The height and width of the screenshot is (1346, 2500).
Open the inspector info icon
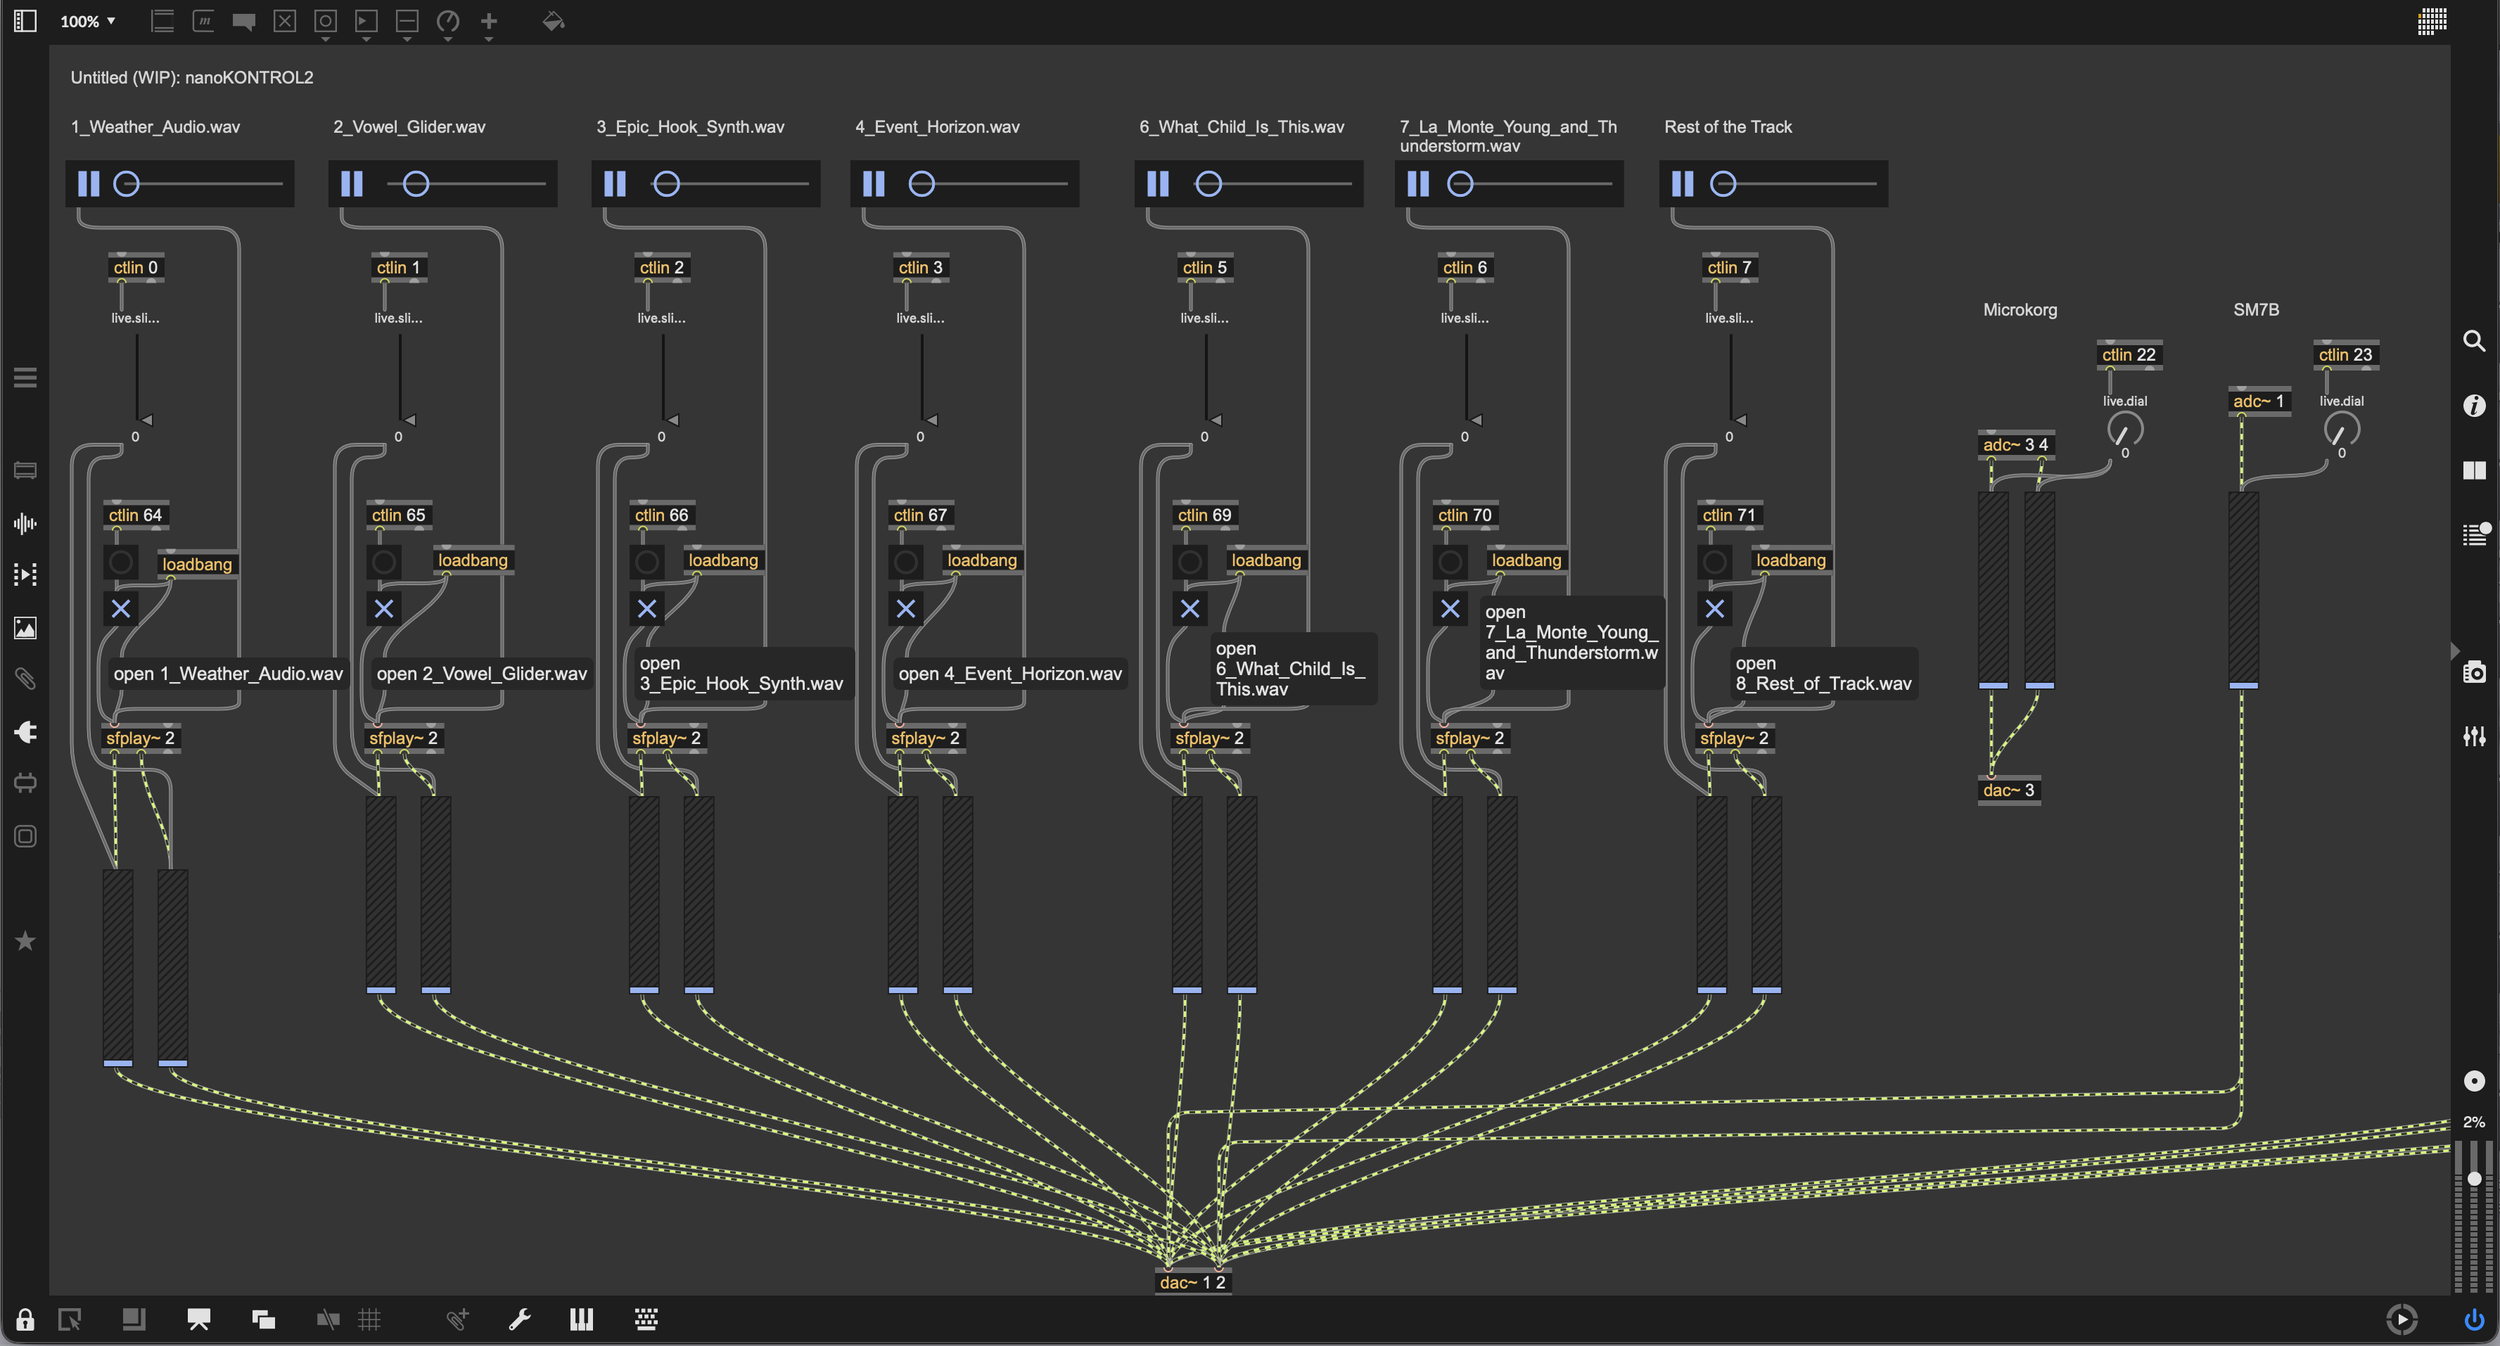pos(2474,405)
